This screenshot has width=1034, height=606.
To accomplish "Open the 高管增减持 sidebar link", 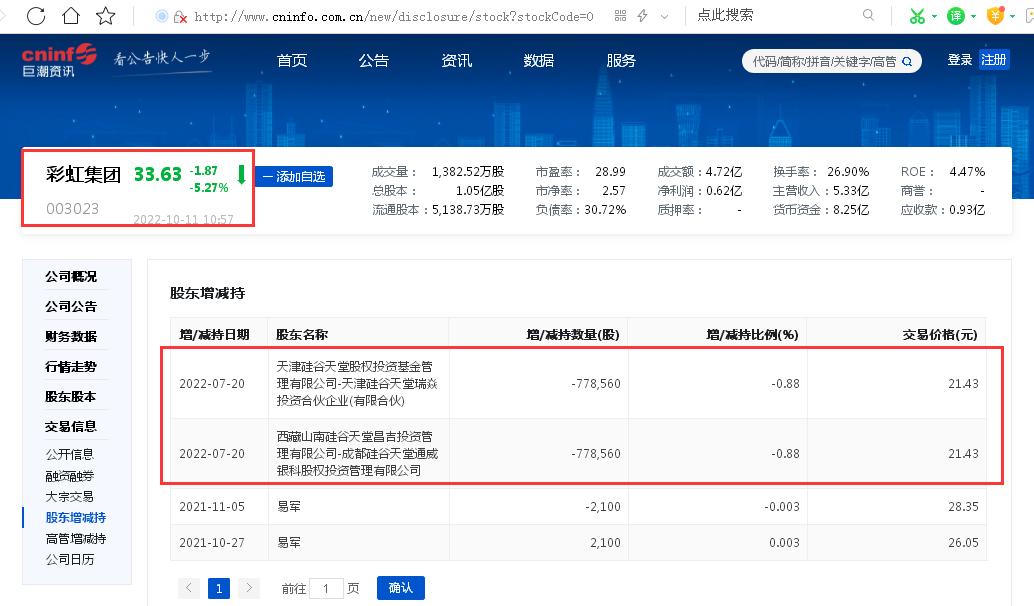I will (76, 539).
